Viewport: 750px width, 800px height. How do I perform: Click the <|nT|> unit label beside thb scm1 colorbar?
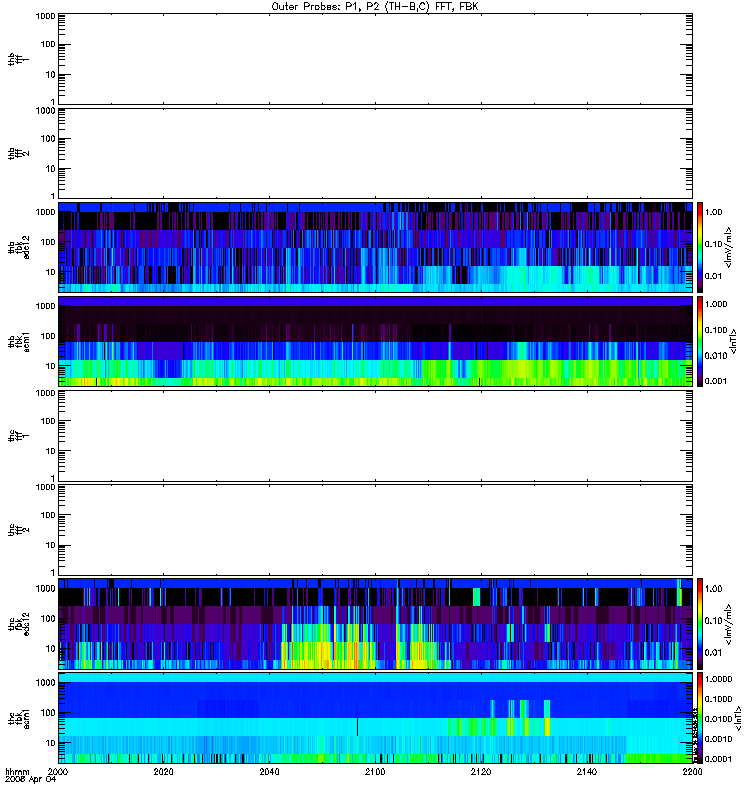734,341
